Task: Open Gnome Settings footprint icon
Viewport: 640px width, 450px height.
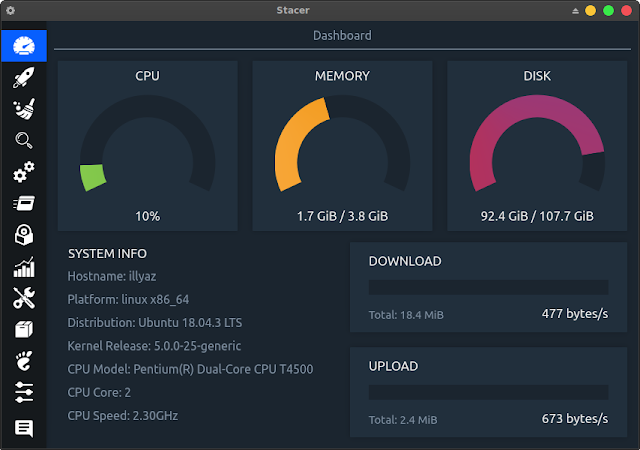Action: tap(24, 361)
